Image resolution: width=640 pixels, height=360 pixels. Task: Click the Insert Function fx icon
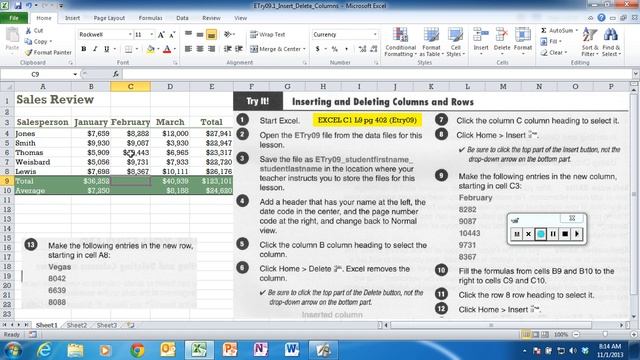point(116,74)
